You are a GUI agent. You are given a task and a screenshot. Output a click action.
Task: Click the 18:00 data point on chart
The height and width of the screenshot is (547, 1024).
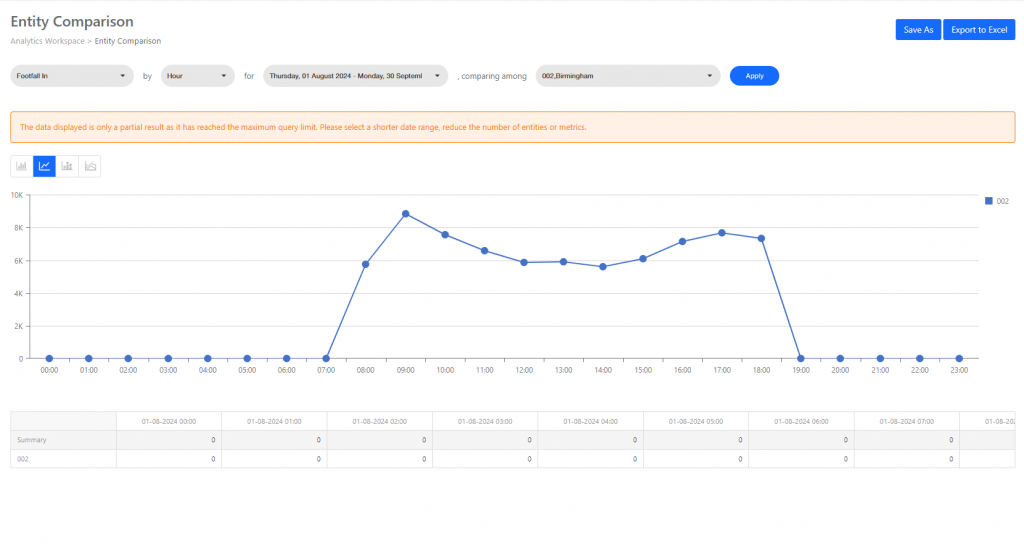(761, 238)
